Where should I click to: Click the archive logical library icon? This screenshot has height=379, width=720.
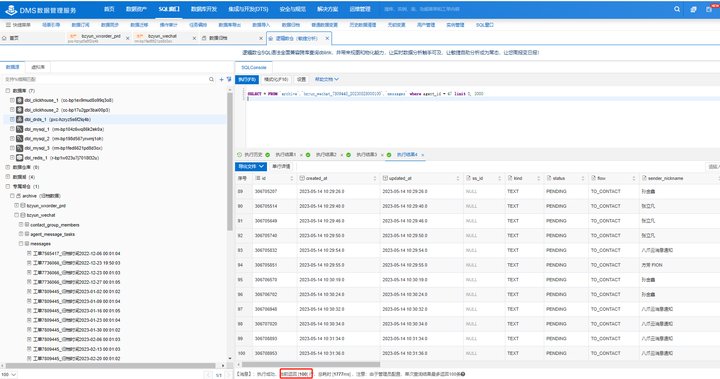click(18, 196)
